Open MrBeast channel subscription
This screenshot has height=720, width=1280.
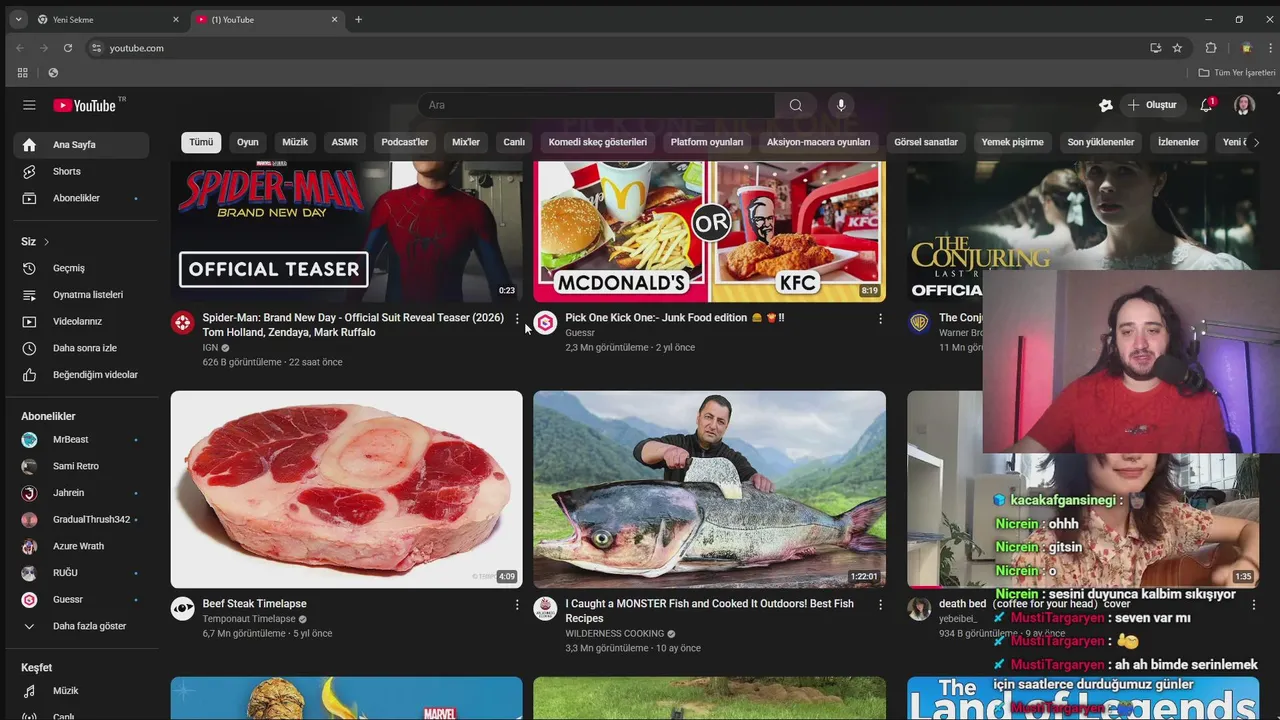pyautogui.click(x=82, y=439)
